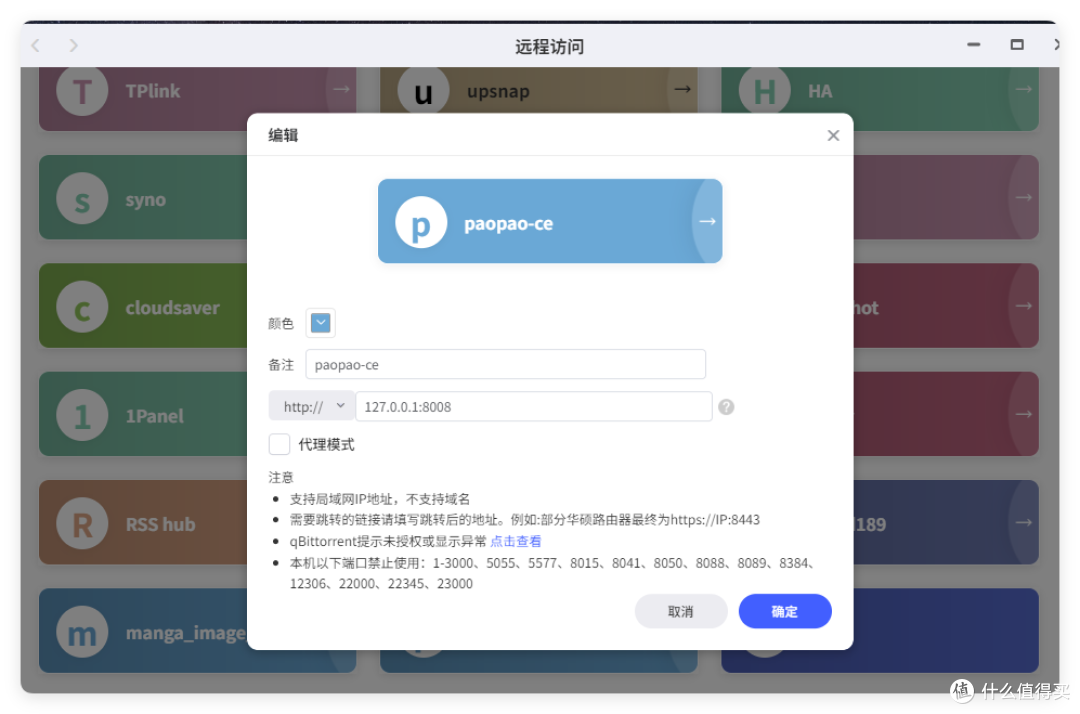
Task: Click the 备注 field containing paopao-ce
Action: 506,364
